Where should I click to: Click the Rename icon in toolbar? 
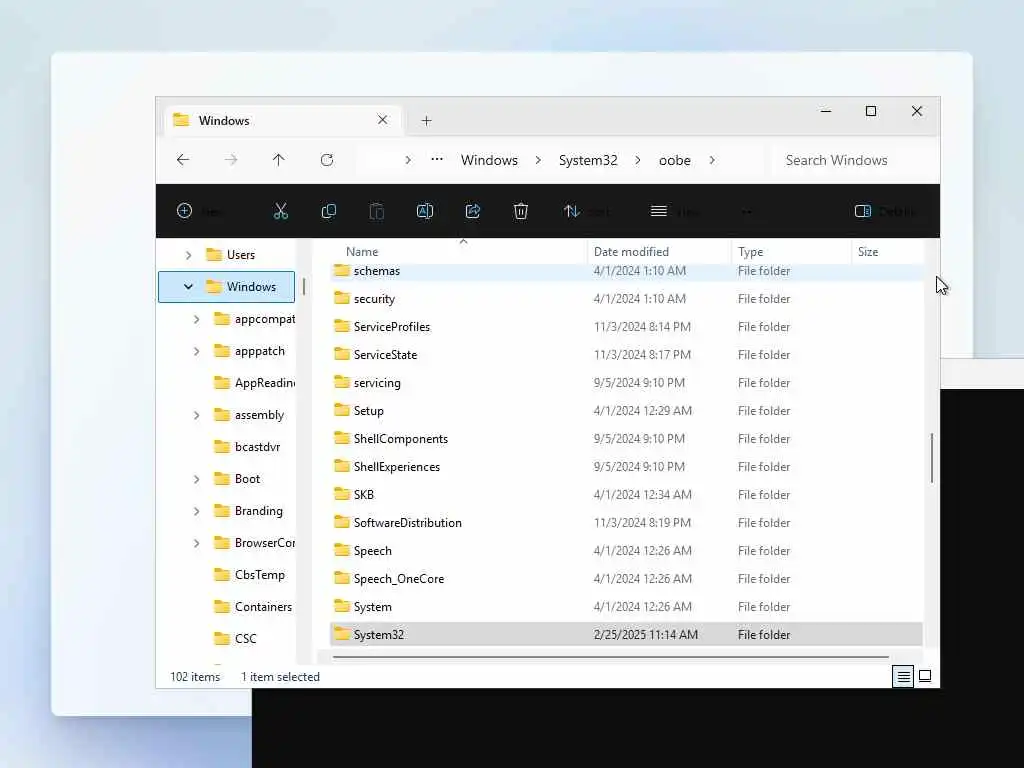point(424,211)
